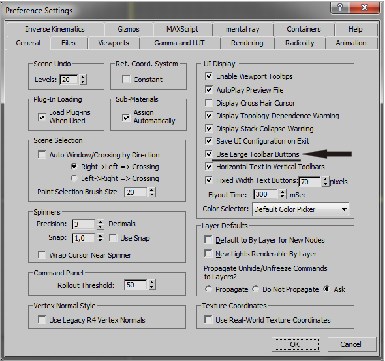The image size is (385, 361).
Task: Open the Gamma and LUT tab
Action: click(x=180, y=43)
